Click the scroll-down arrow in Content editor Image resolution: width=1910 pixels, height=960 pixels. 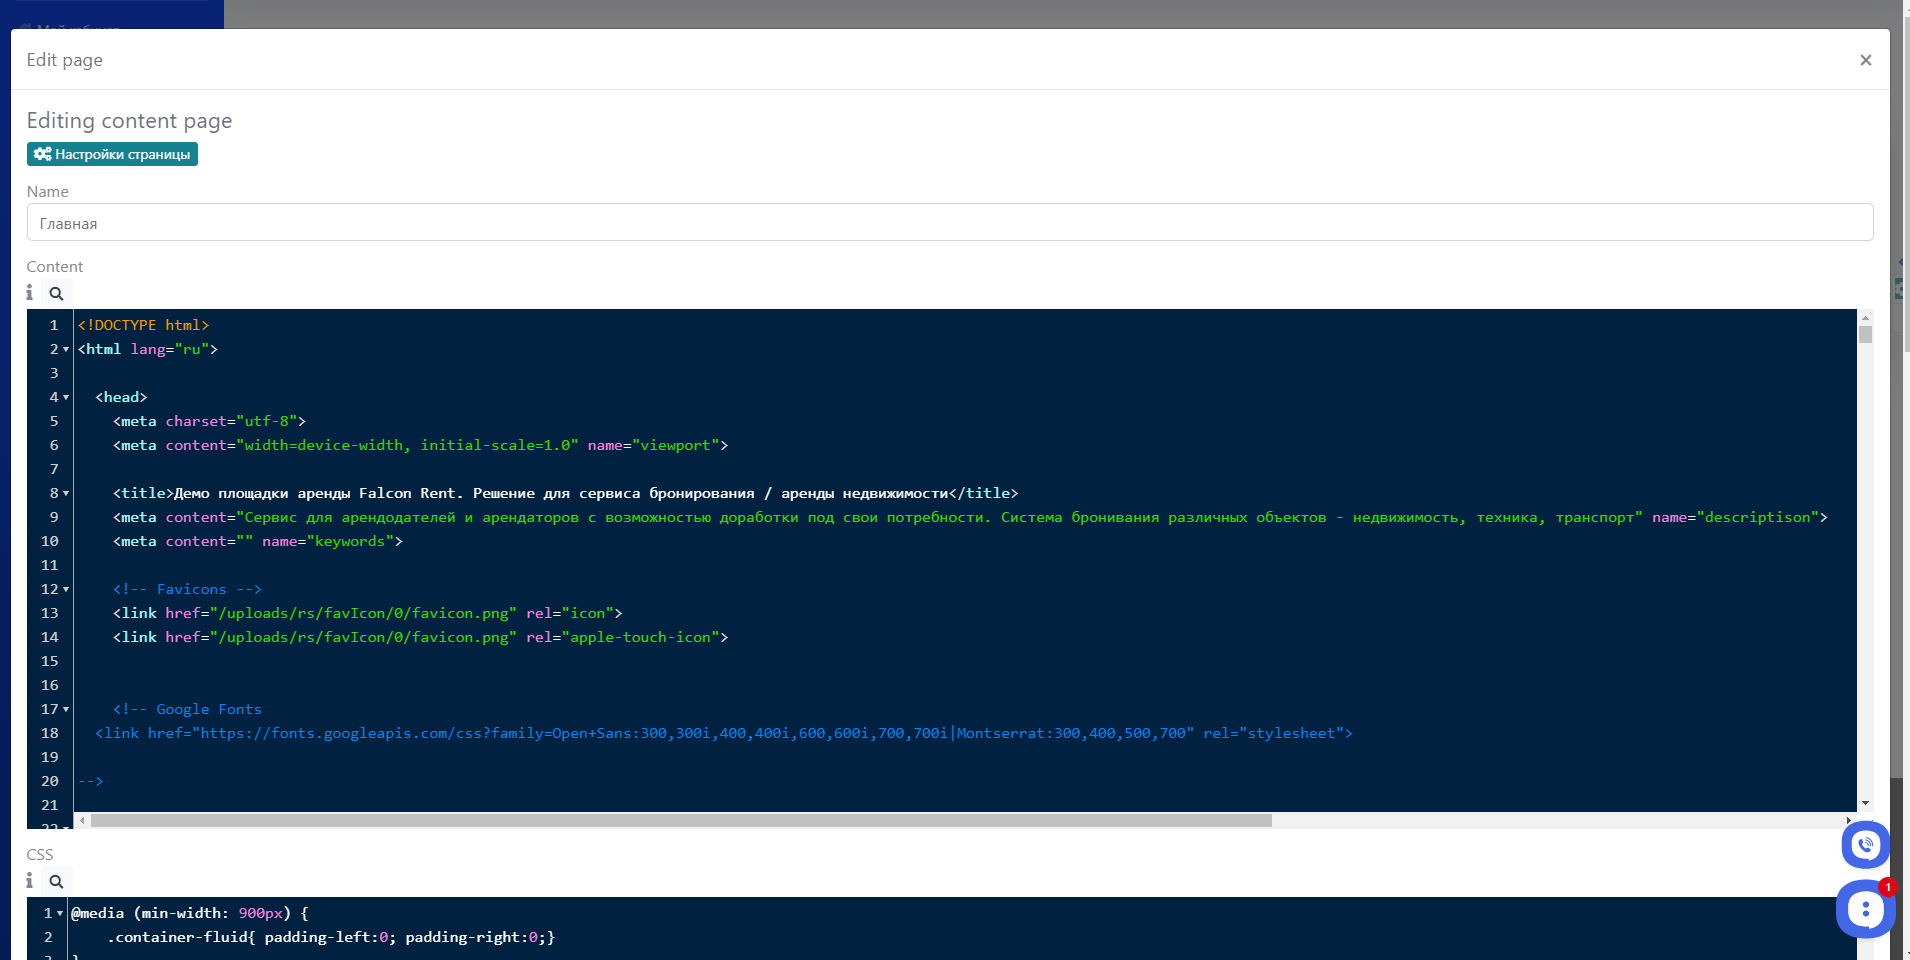click(x=1865, y=803)
